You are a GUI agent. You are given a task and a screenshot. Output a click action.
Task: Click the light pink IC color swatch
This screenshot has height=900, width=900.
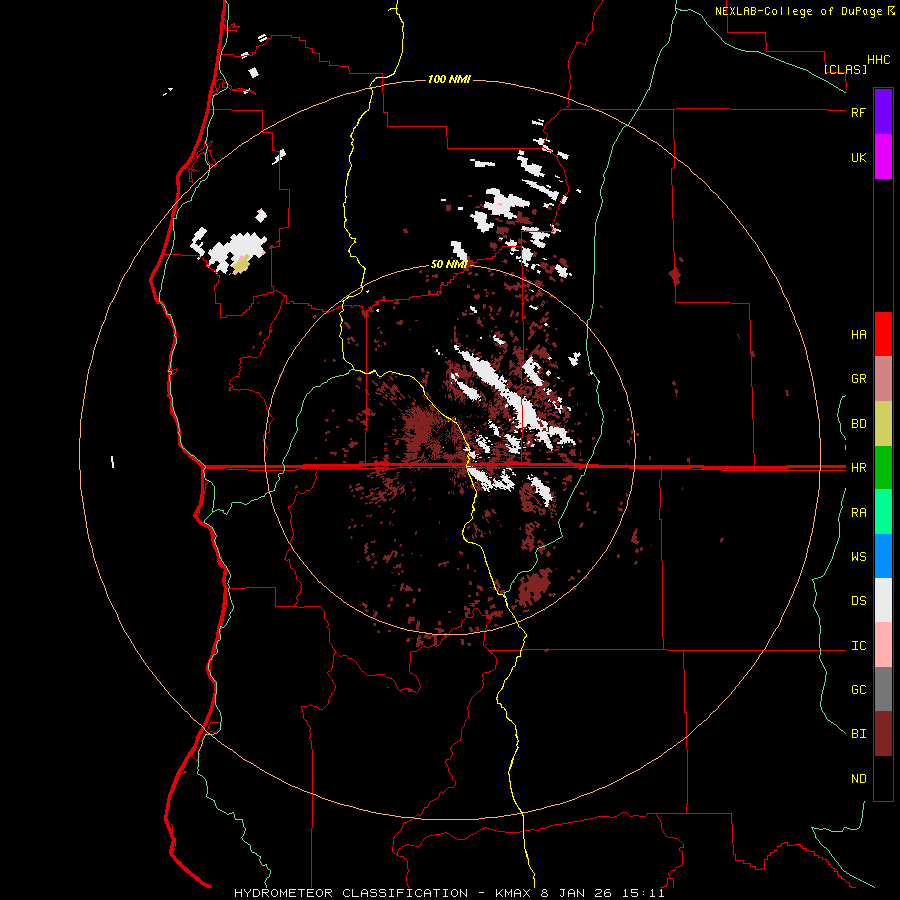click(883, 645)
